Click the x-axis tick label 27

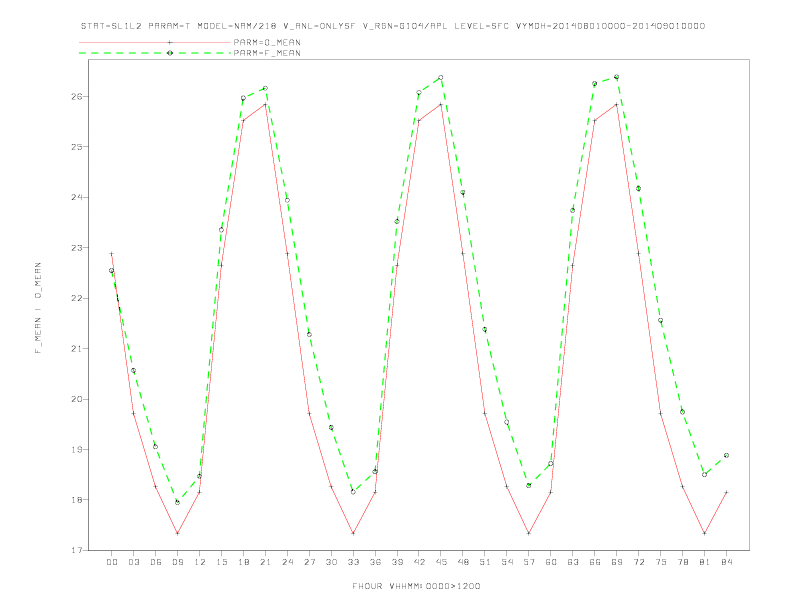309,562
